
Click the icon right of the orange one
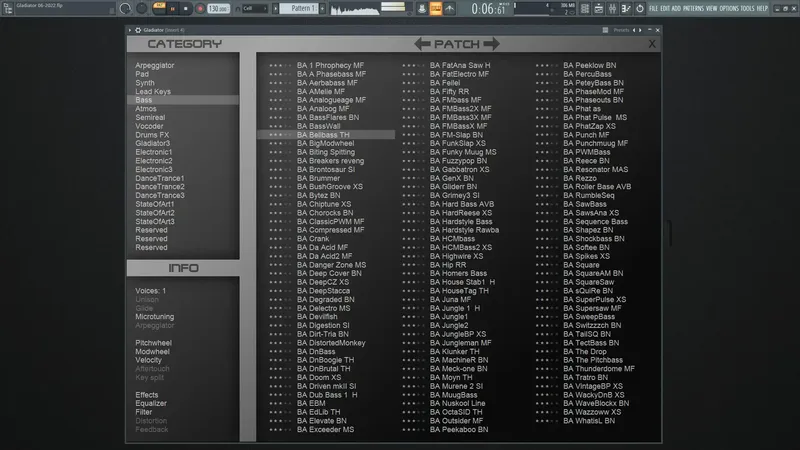pyautogui.click(x=449, y=9)
